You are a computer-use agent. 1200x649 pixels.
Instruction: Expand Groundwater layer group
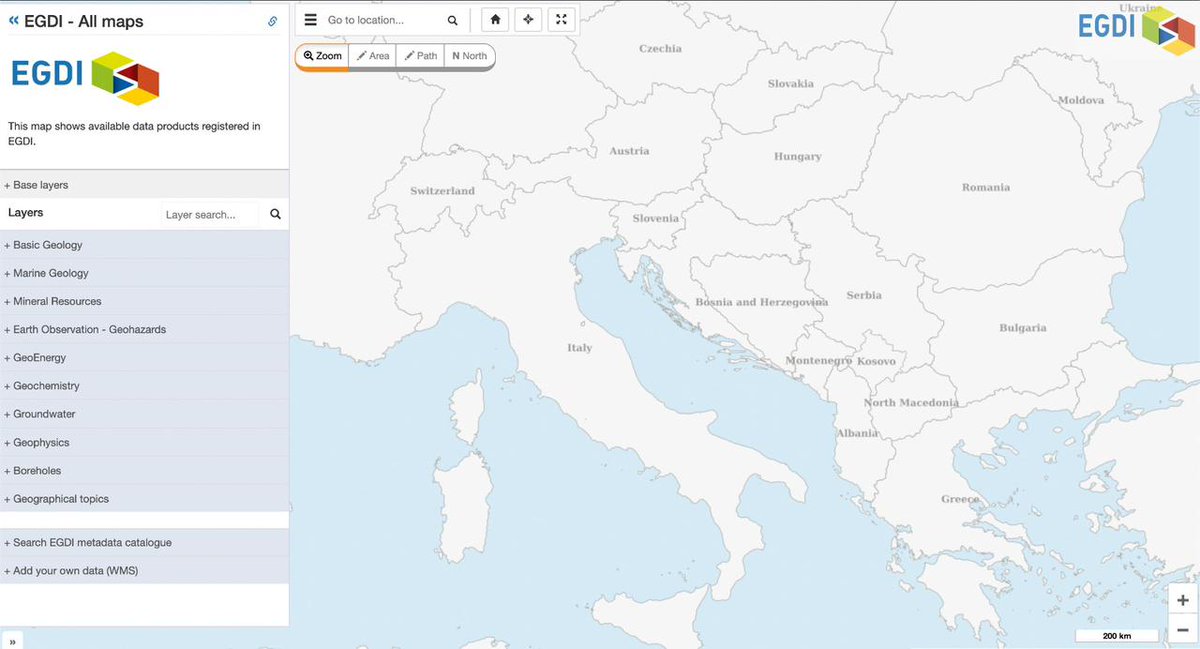point(144,414)
